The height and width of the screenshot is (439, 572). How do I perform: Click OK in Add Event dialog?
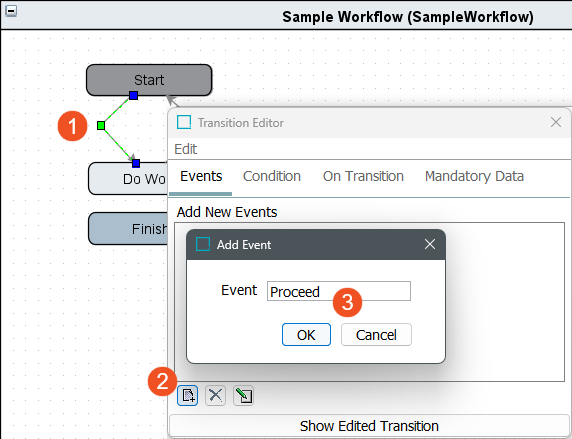point(306,335)
